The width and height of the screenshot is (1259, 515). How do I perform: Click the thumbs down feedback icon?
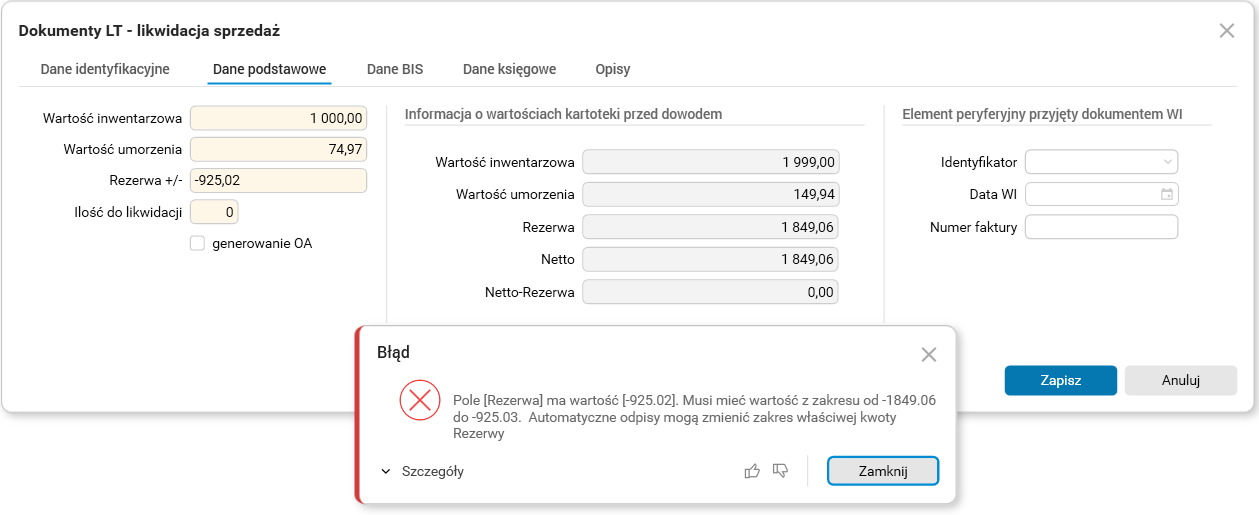point(781,471)
